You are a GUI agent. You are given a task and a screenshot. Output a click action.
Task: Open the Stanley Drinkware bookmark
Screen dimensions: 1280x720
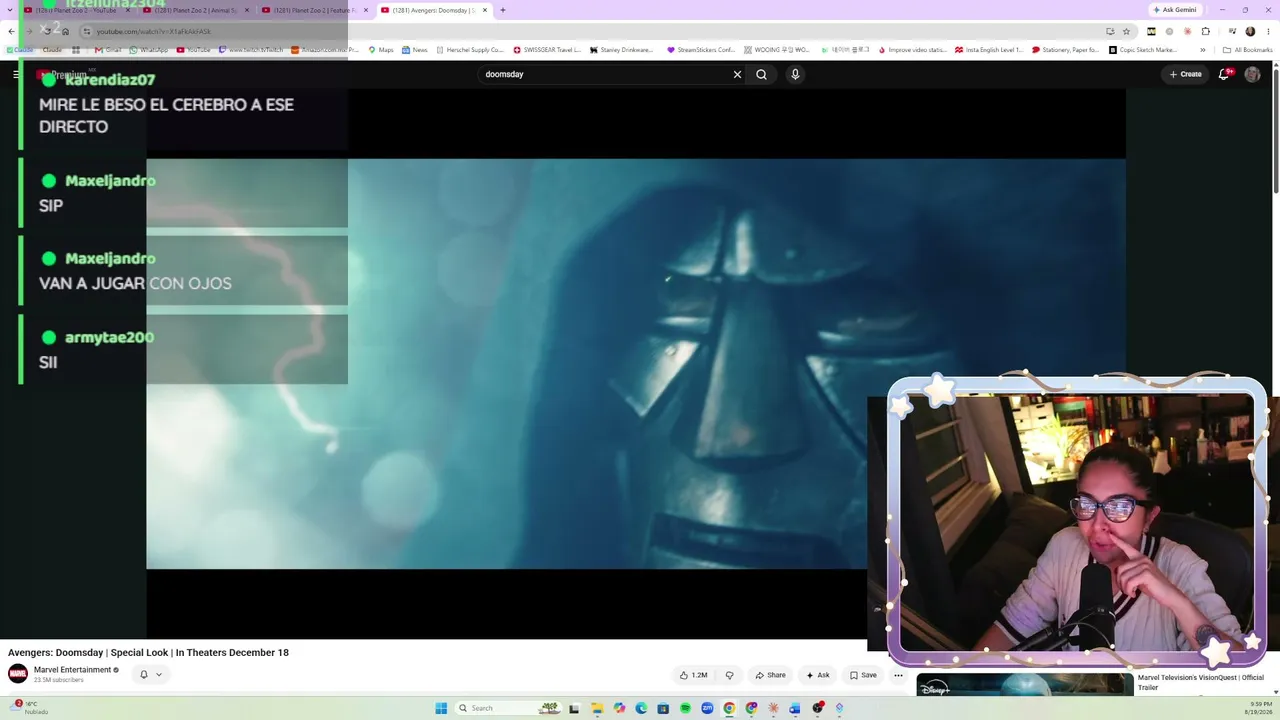621,50
